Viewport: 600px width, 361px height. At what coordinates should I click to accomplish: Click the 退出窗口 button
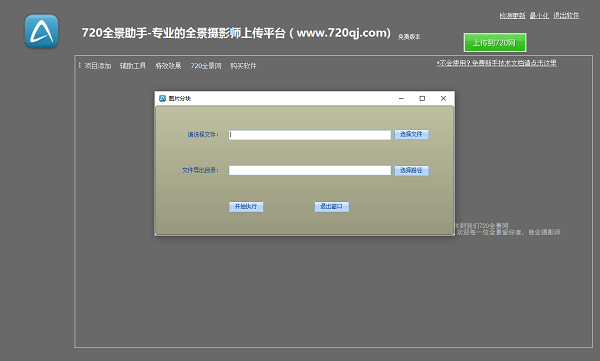click(331, 207)
